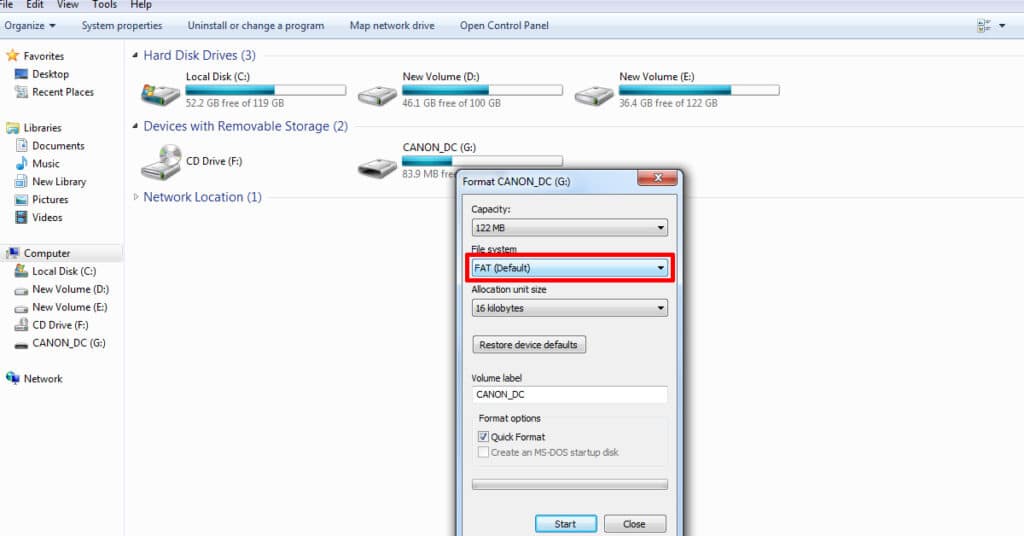Viewport: 1024px width, 536px height.
Task: Click Local Disk (C:) icon in navigation tree
Action: [x=21, y=270]
